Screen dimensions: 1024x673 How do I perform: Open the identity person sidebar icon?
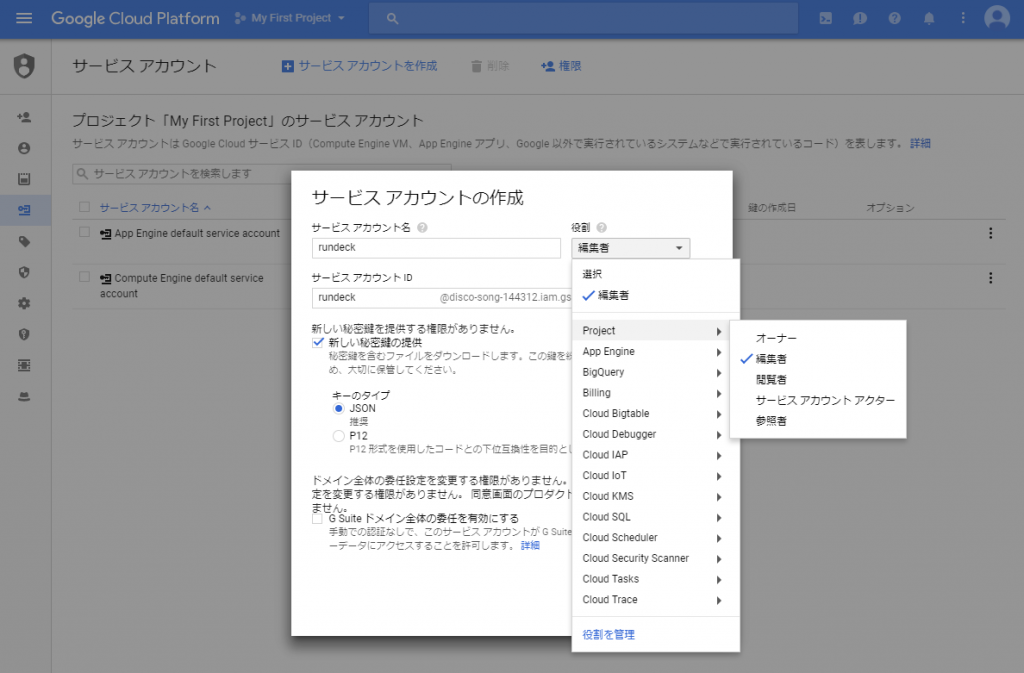[x=24, y=148]
